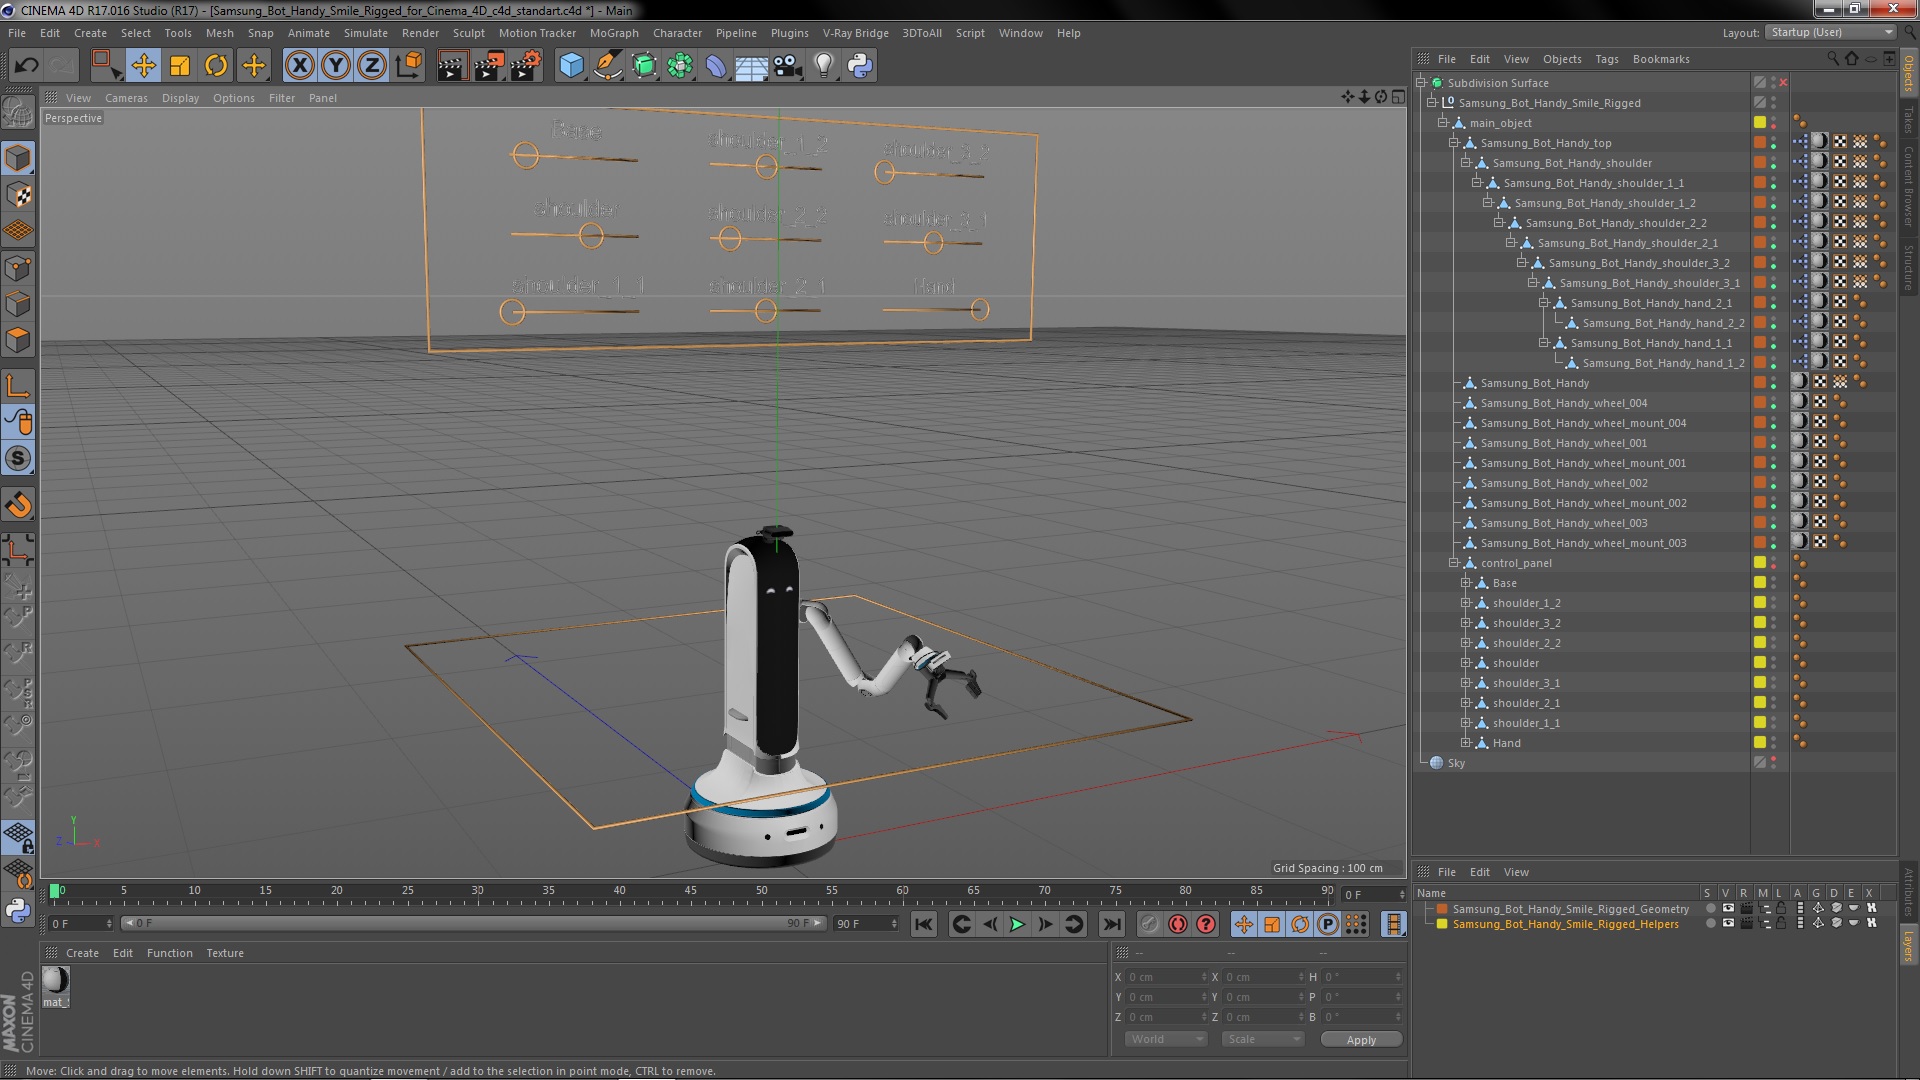Click Render View clapperboard icon
1920x1080 pixels.
[452, 66]
